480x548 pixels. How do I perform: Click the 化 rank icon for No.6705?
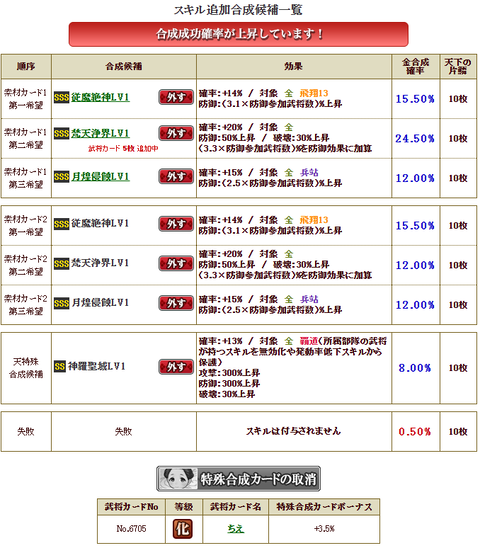(183, 529)
